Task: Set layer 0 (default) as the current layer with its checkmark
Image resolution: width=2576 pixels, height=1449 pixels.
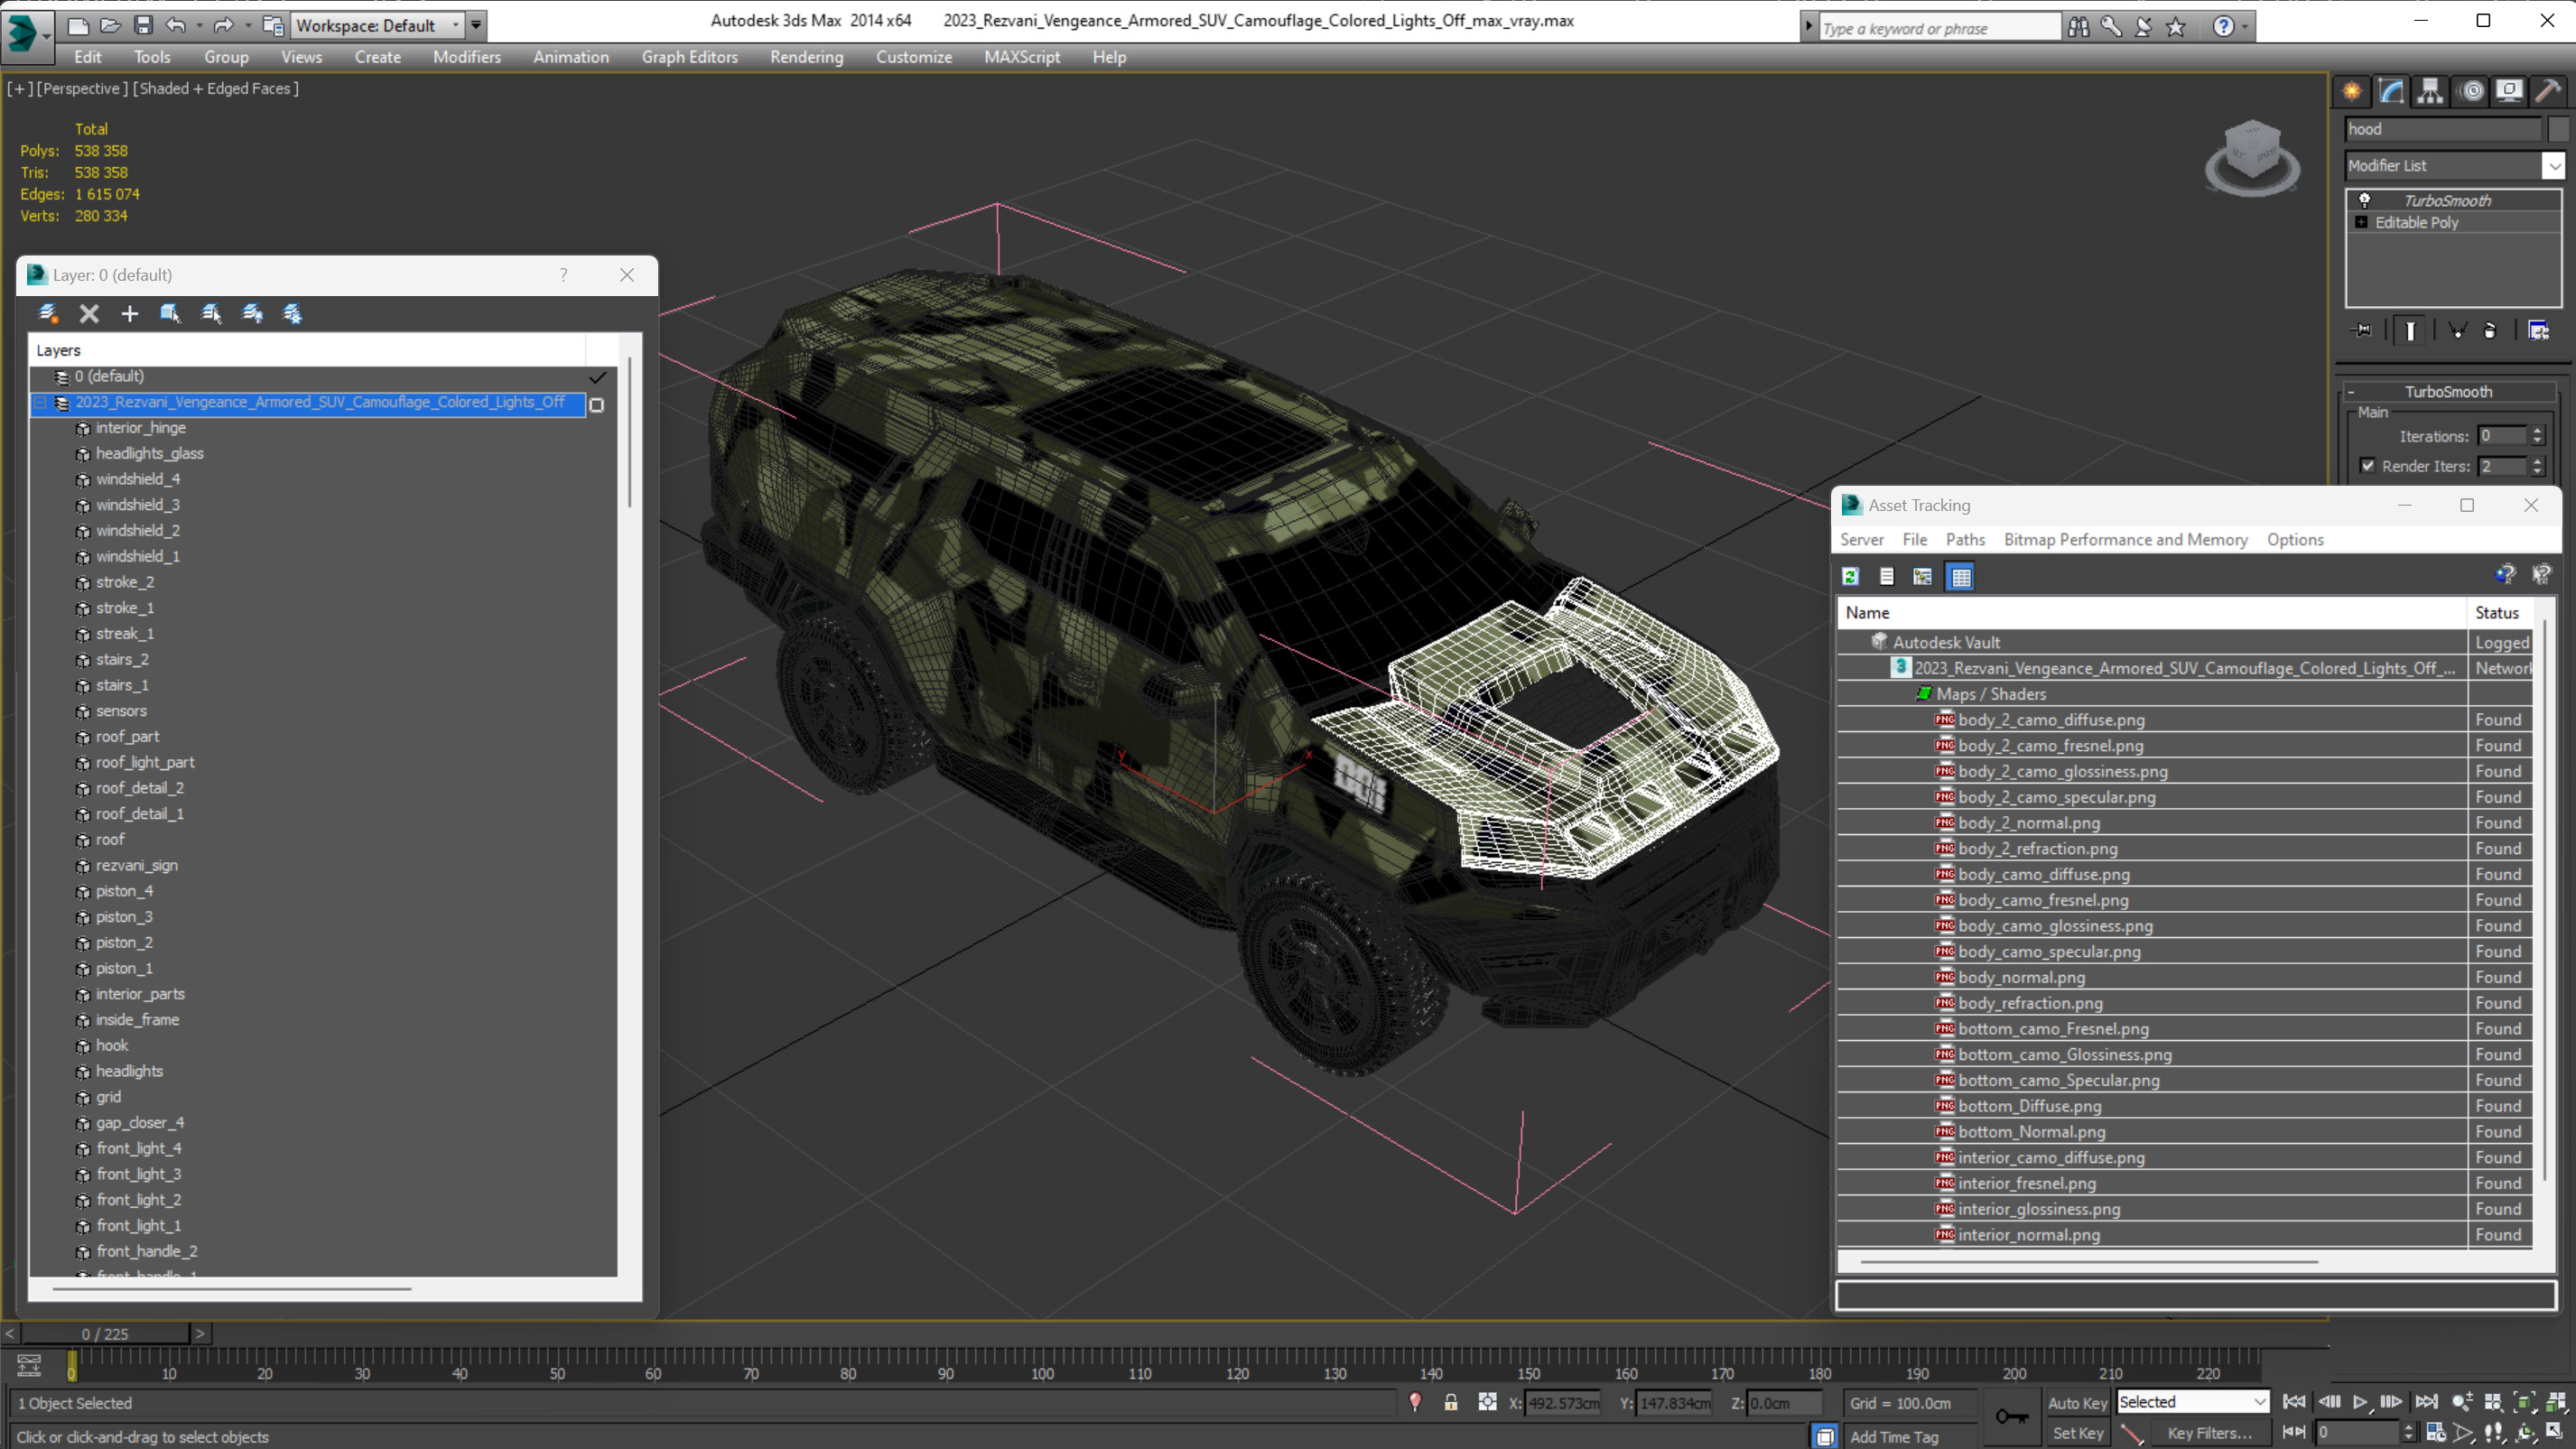Action: click(x=597, y=377)
